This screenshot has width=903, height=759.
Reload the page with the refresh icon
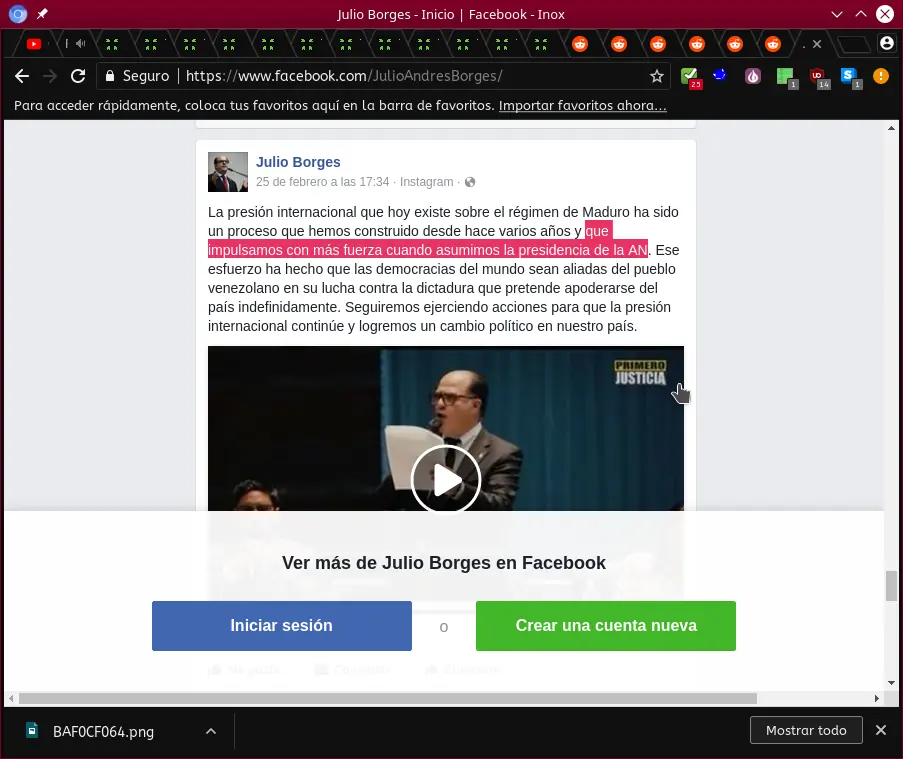(x=79, y=75)
